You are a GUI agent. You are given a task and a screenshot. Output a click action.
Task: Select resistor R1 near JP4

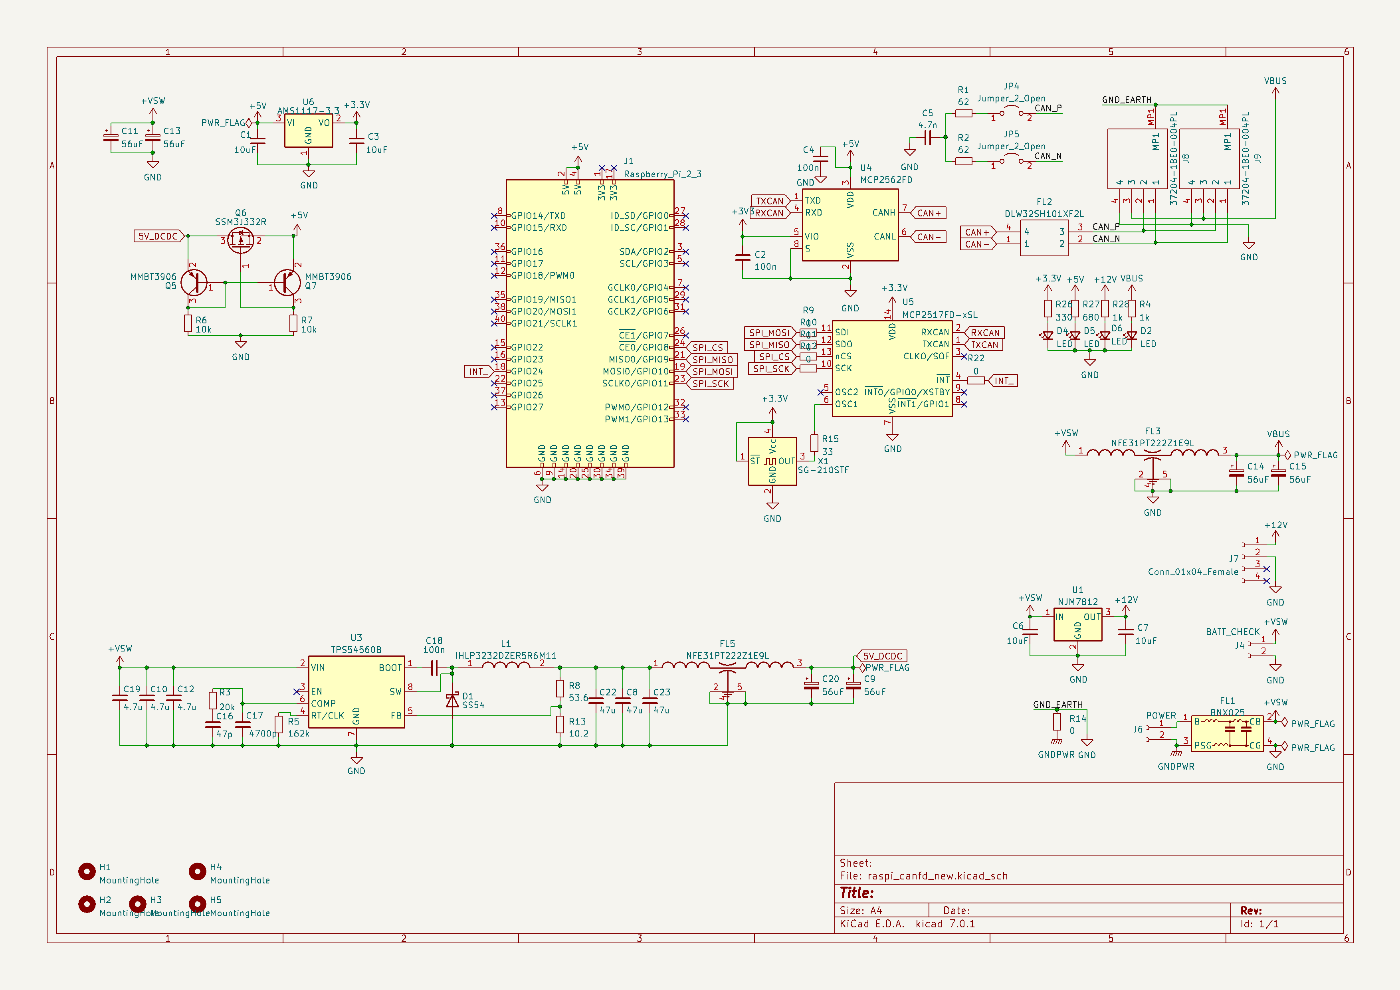tap(964, 115)
